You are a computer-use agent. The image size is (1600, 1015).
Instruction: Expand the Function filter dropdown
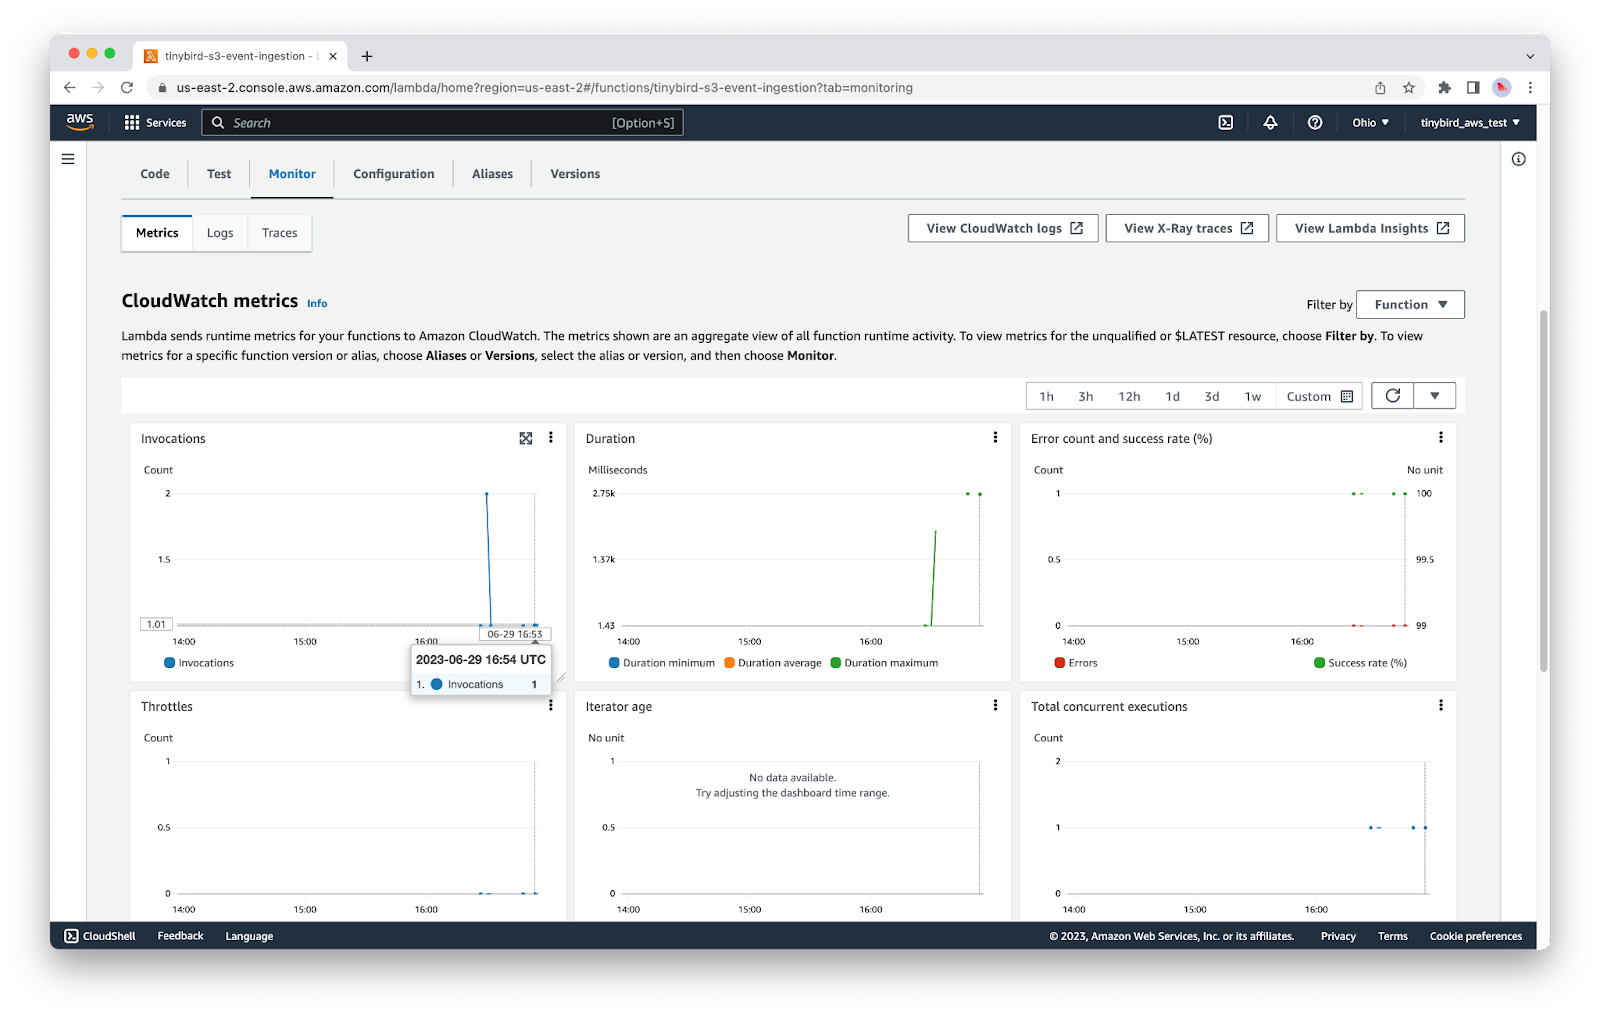click(x=1410, y=305)
